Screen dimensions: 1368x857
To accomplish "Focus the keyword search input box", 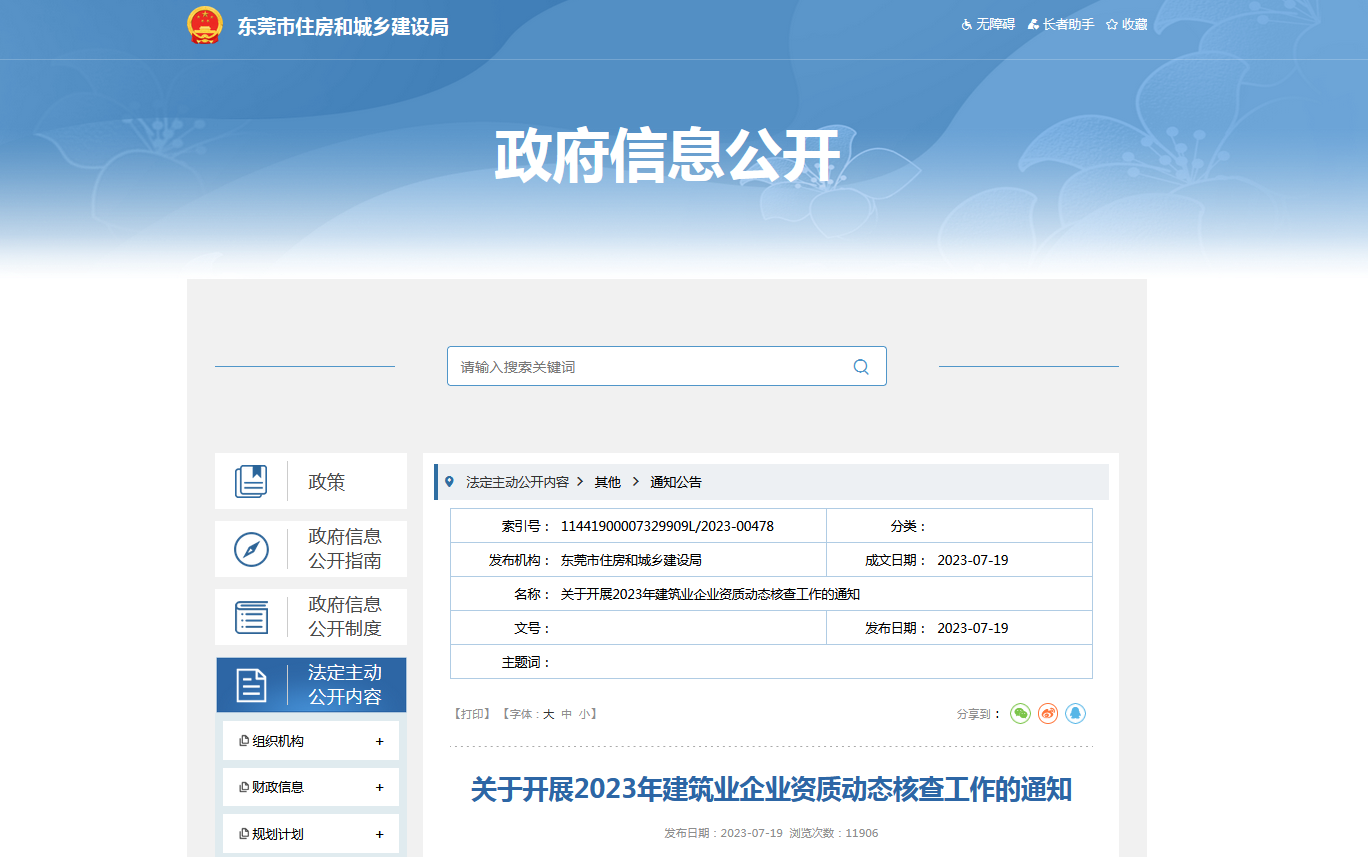I will click(x=650, y=367).
